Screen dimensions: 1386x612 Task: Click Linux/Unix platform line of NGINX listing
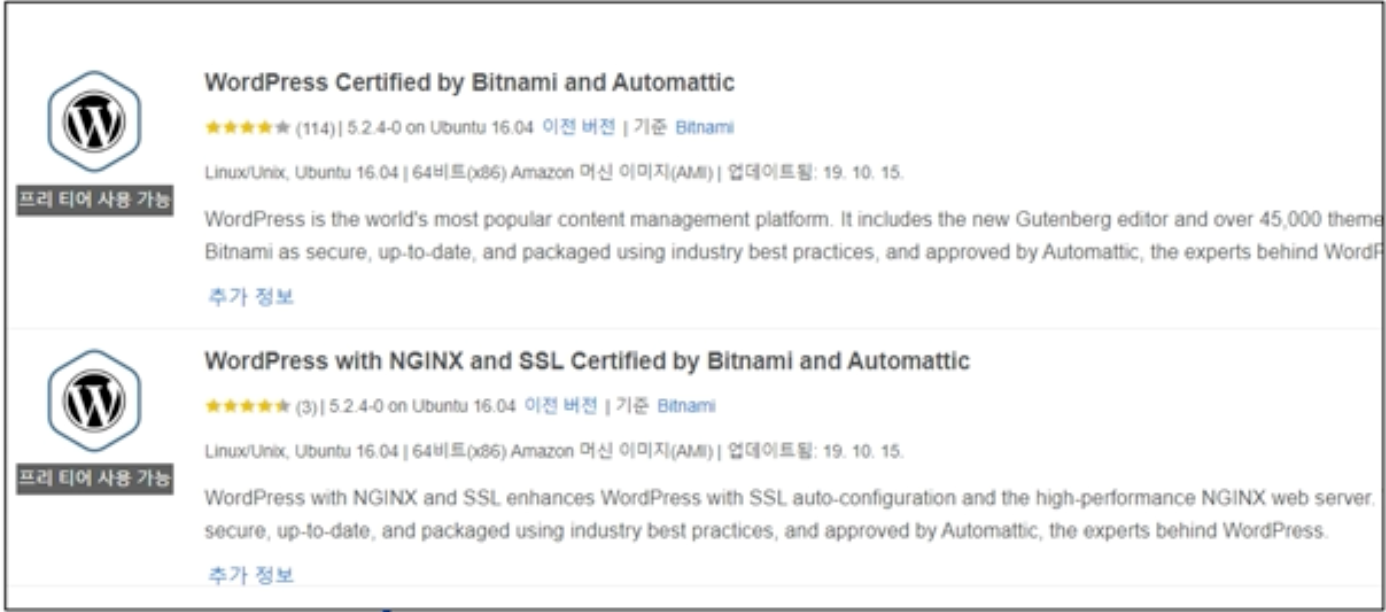(554, 451)
